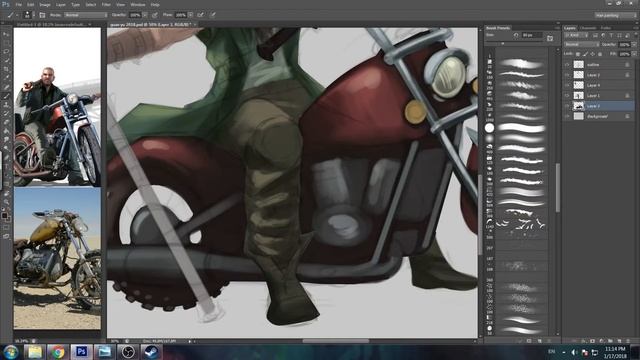The width and height of the screenshot is (640, 360).
Task: Select the Clone Stamp tool
Action: (x=6, y=104)
